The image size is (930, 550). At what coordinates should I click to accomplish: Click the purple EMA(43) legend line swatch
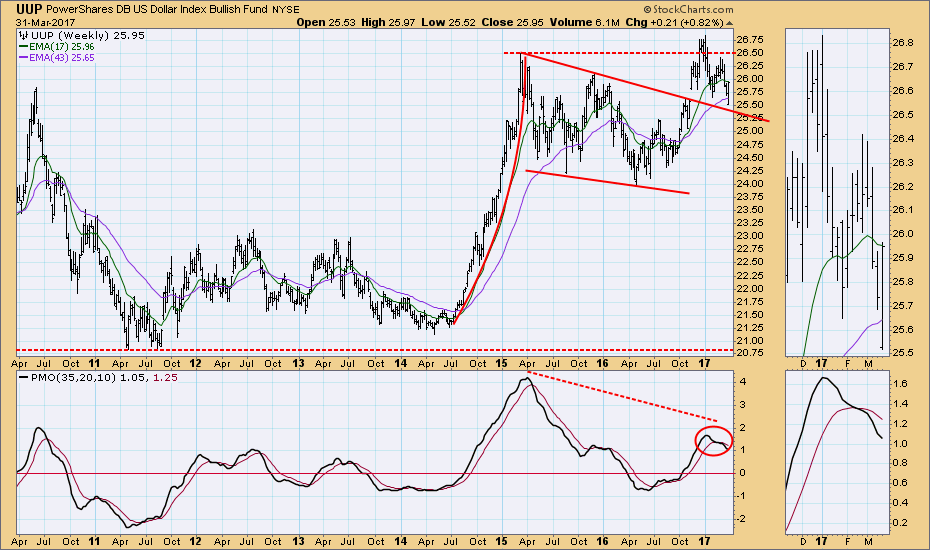(24, 58)
